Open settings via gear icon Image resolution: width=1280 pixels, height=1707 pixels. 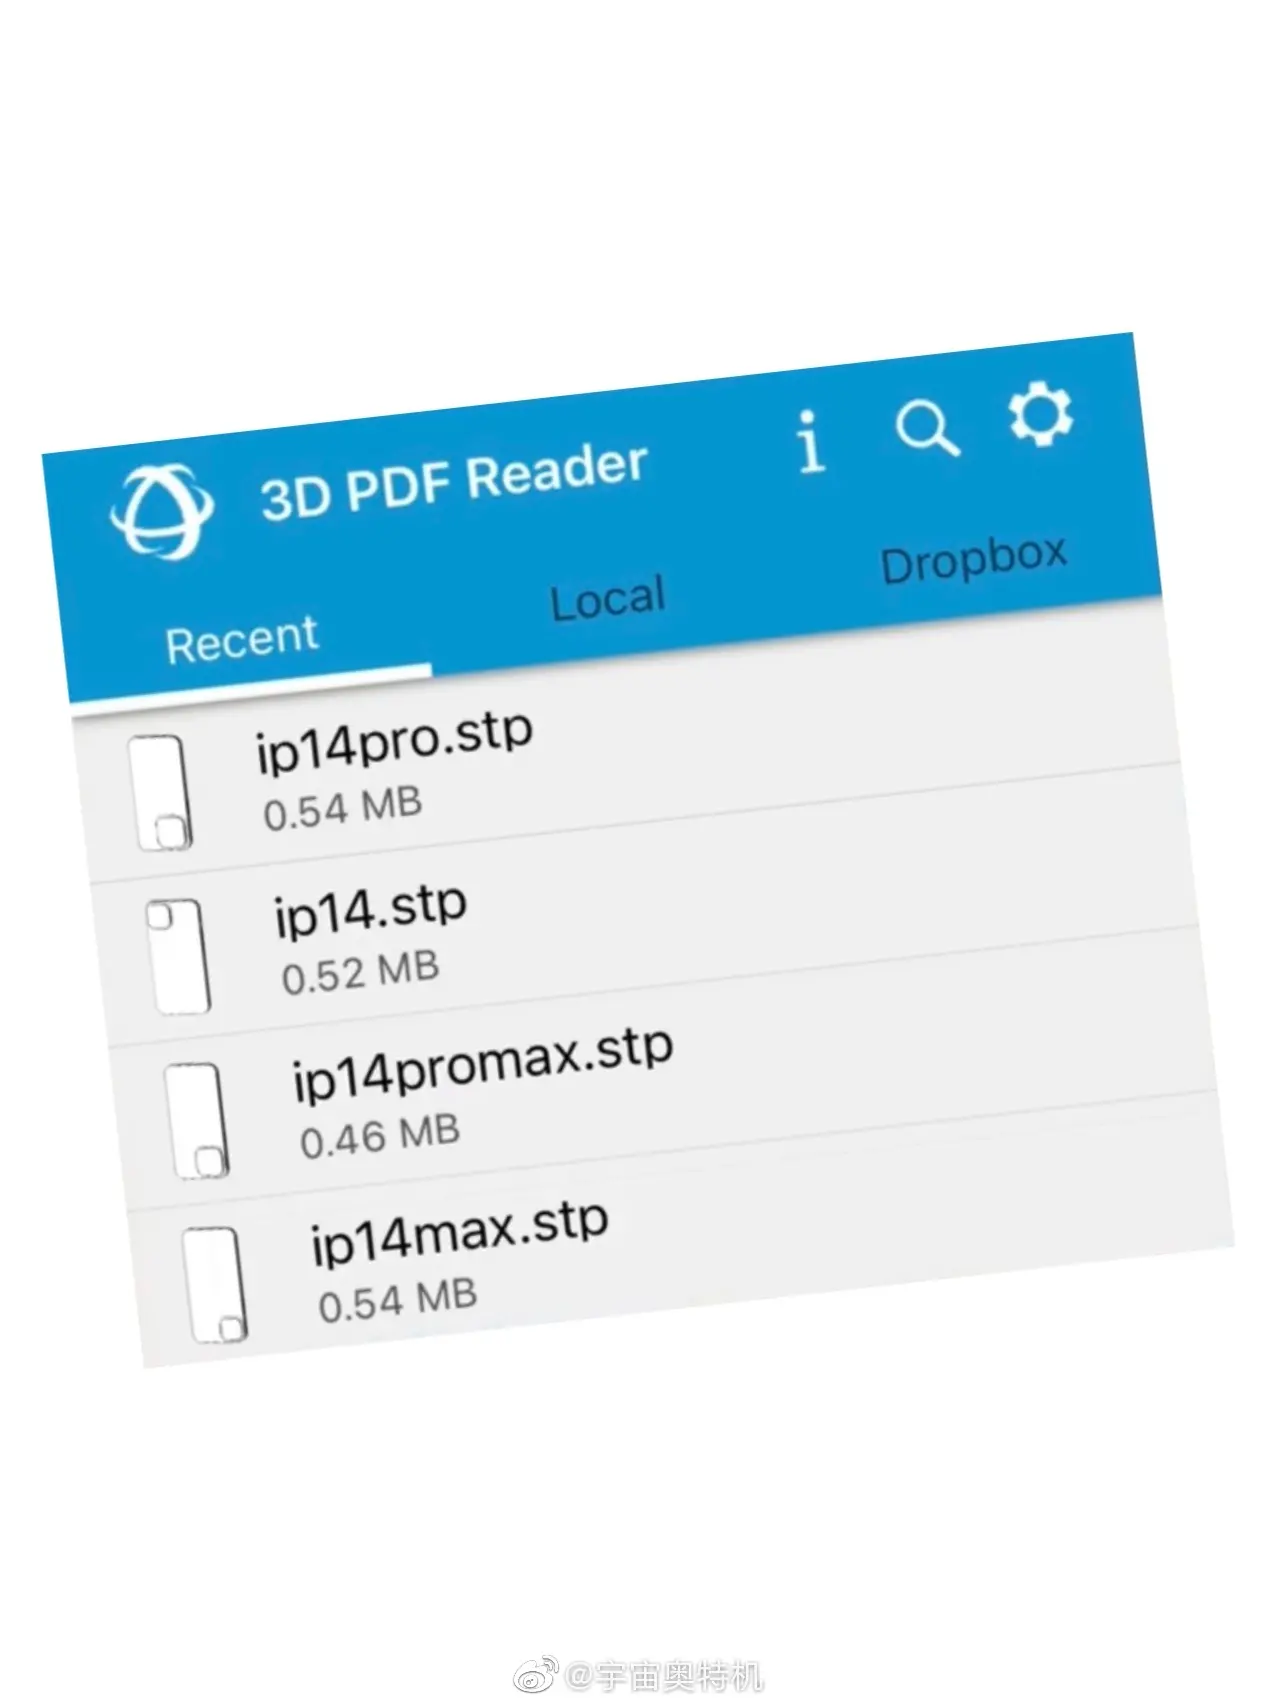coord(1040,414)
